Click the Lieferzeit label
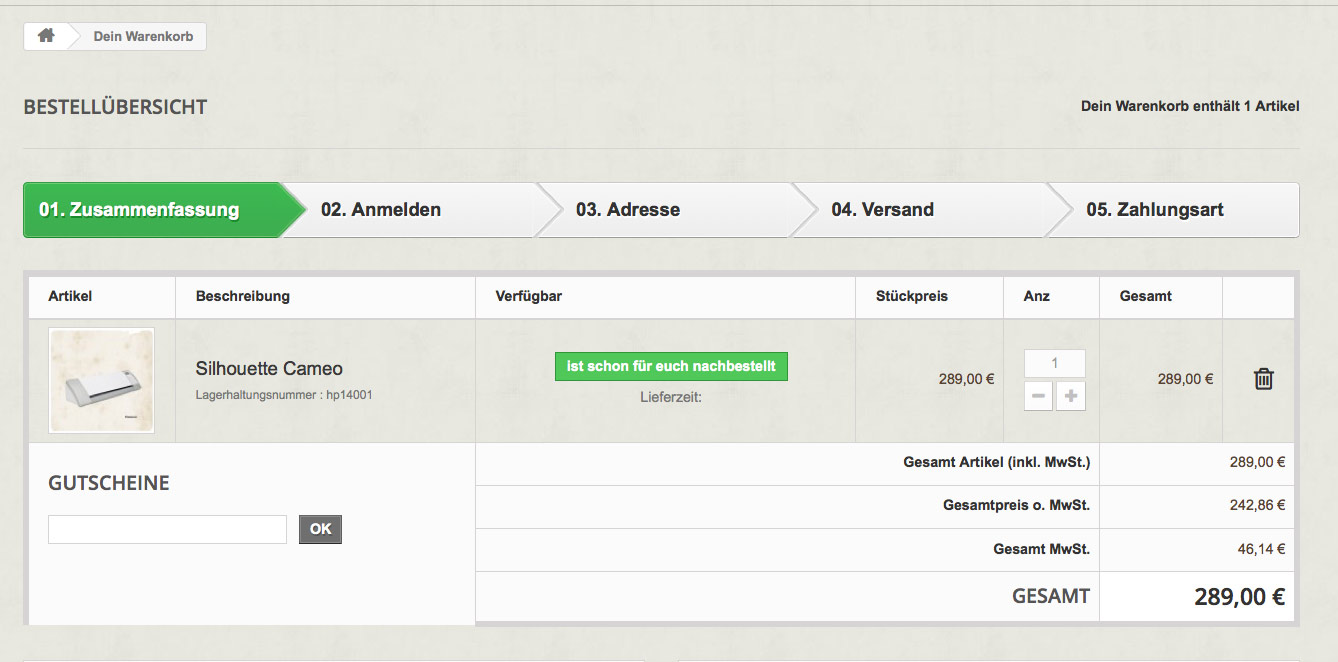 (671, 397)
